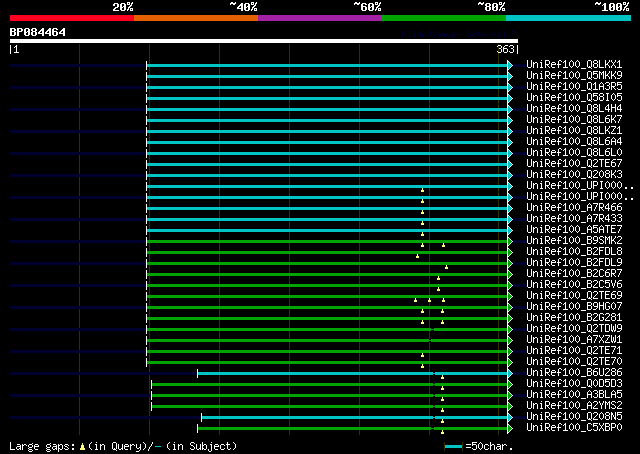
Task: Open hit UniRef100_Q5MKK9
Action: [x=574, y=75]
